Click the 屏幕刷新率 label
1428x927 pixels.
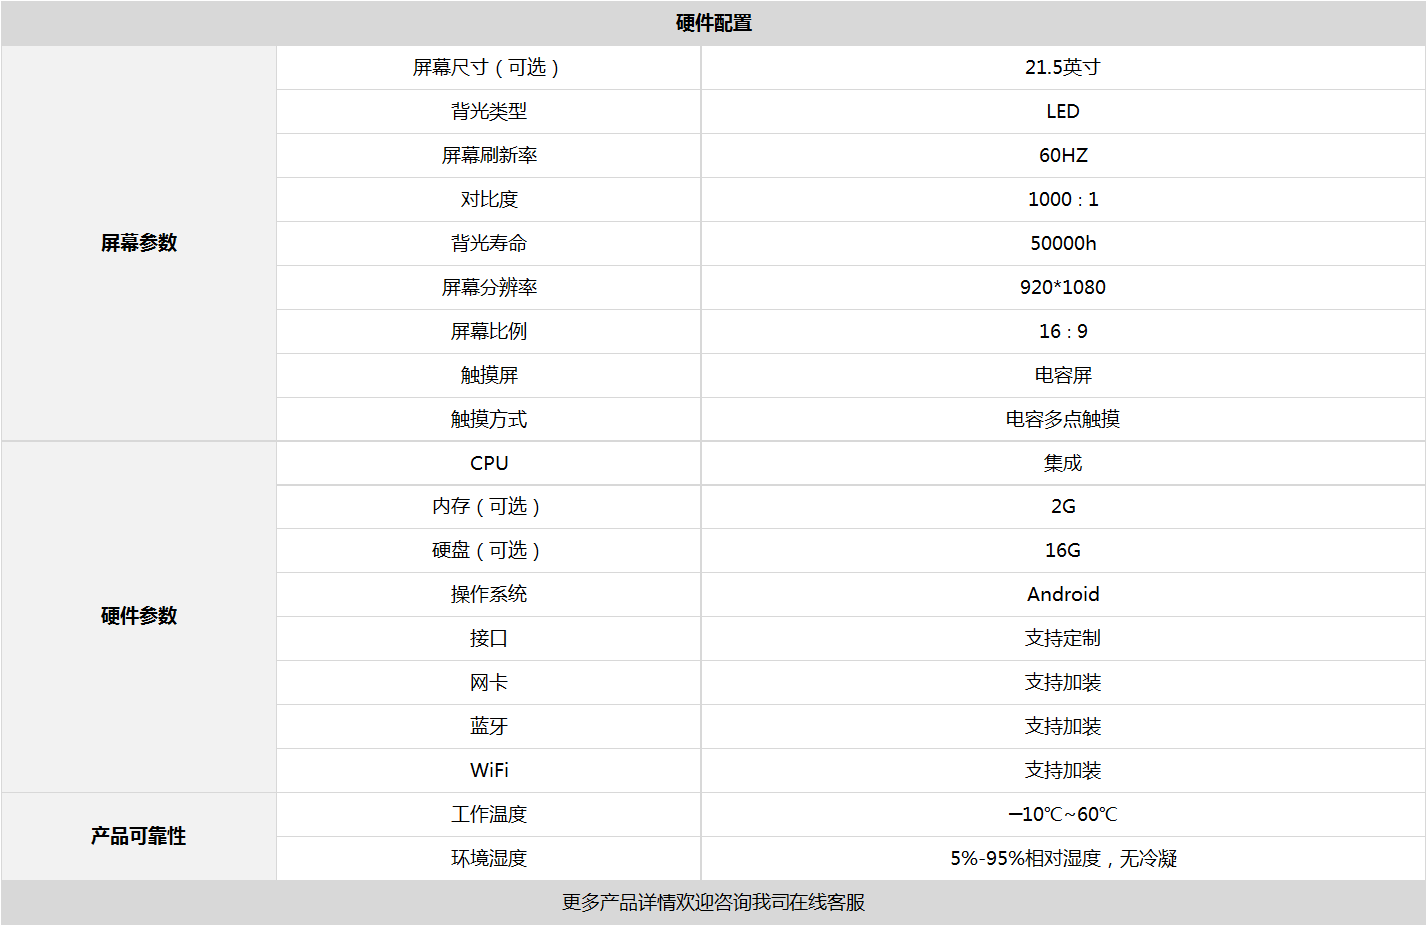click(489, 155)
